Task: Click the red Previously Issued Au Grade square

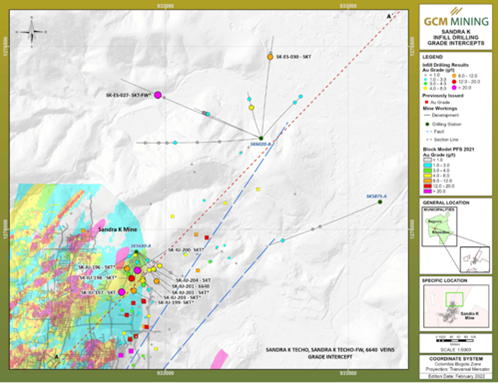Action: tap(426, 102)
